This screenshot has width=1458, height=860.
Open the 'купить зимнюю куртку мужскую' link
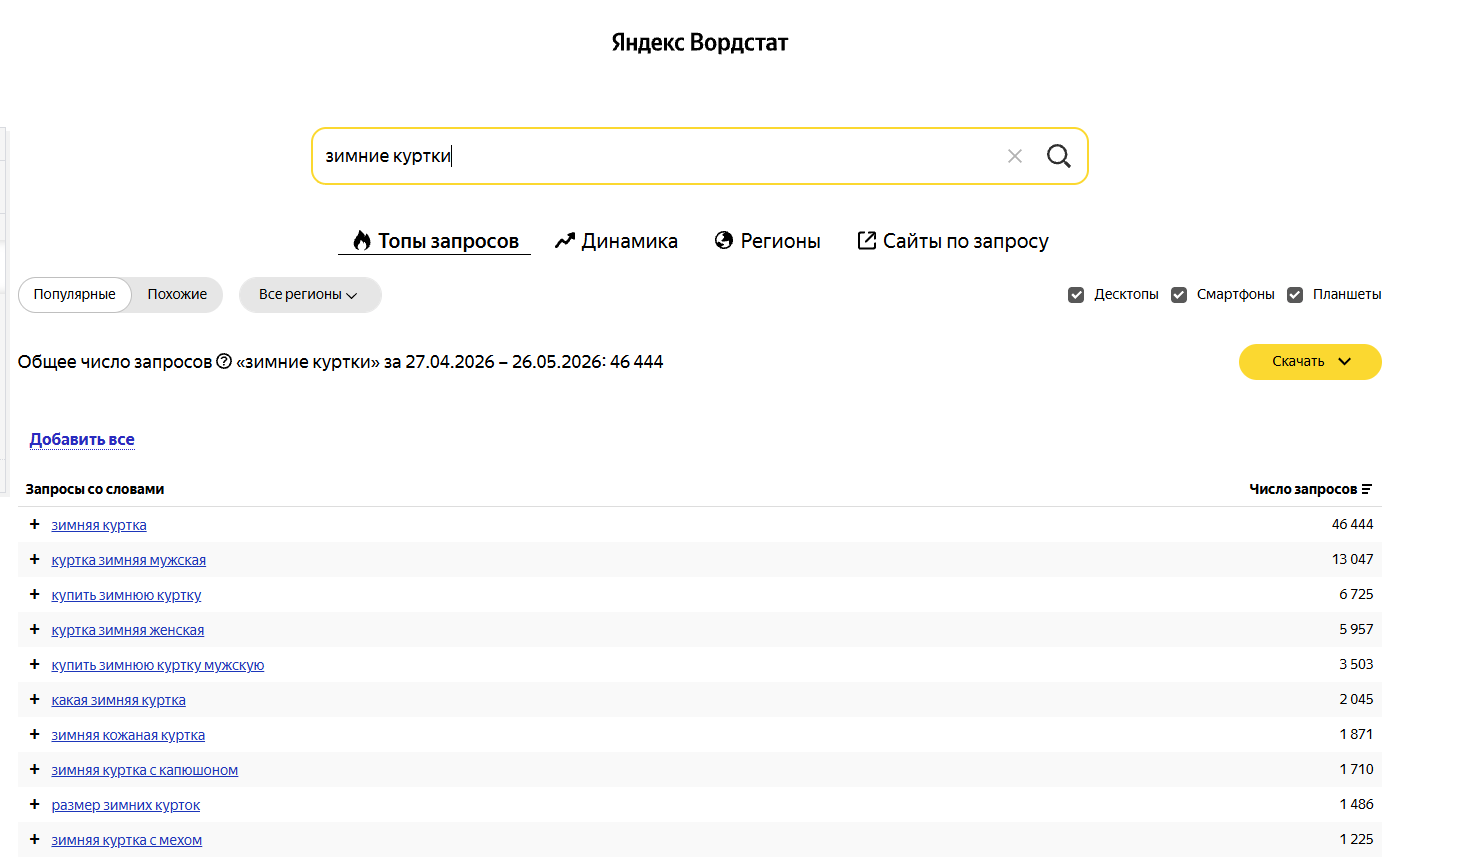click(x=158, y=665)
